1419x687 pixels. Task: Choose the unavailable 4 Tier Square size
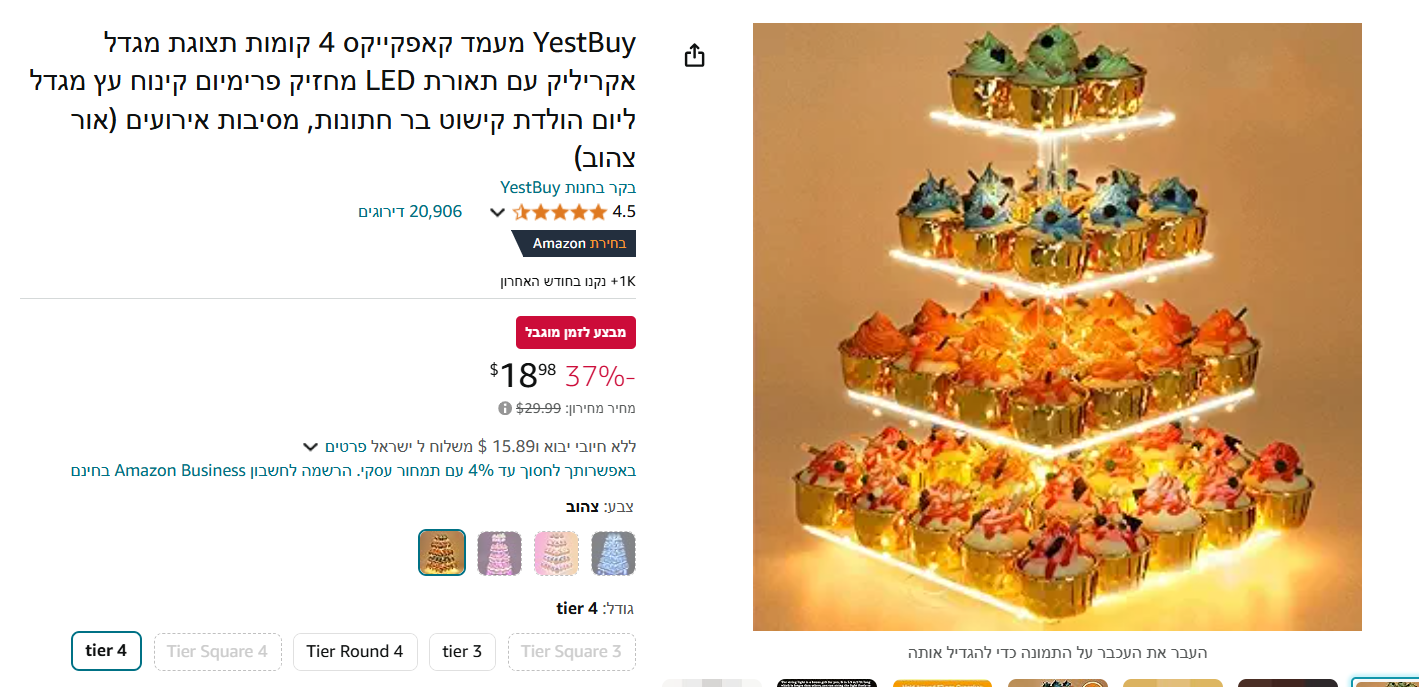[218, 652]
